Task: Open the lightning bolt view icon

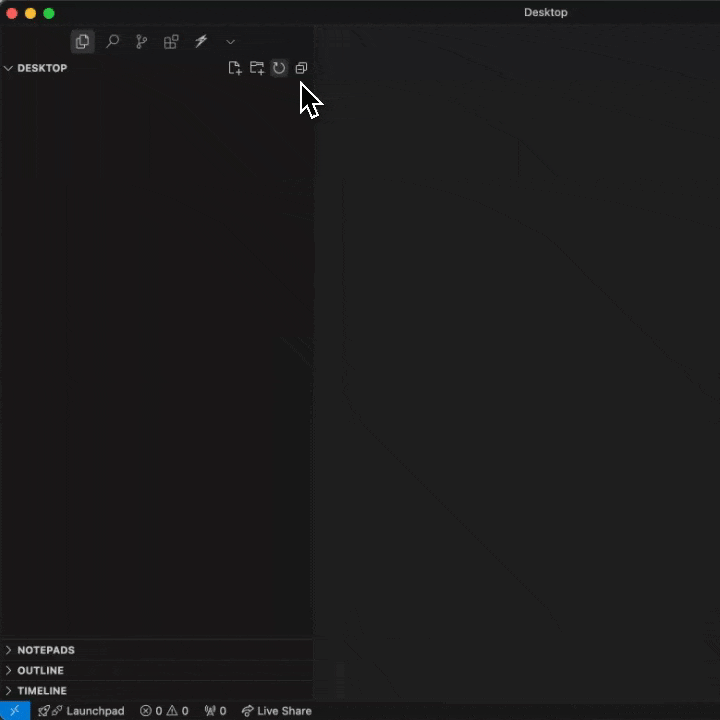Action: tap(201, 41)
